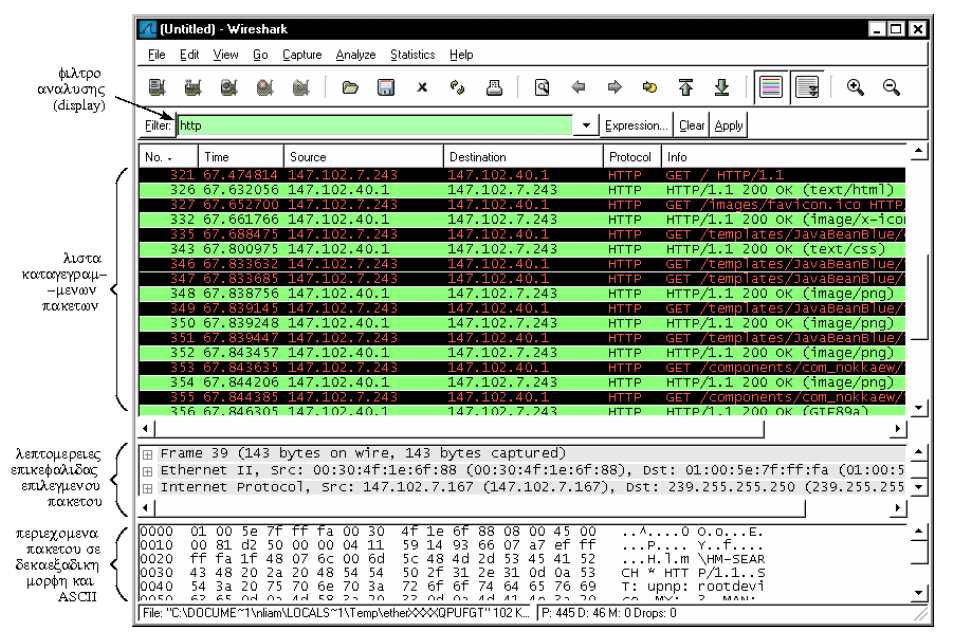Select packet 332 image/x-icon response
957x637 pixels.
pyautogui.click(x=522, y=220)
